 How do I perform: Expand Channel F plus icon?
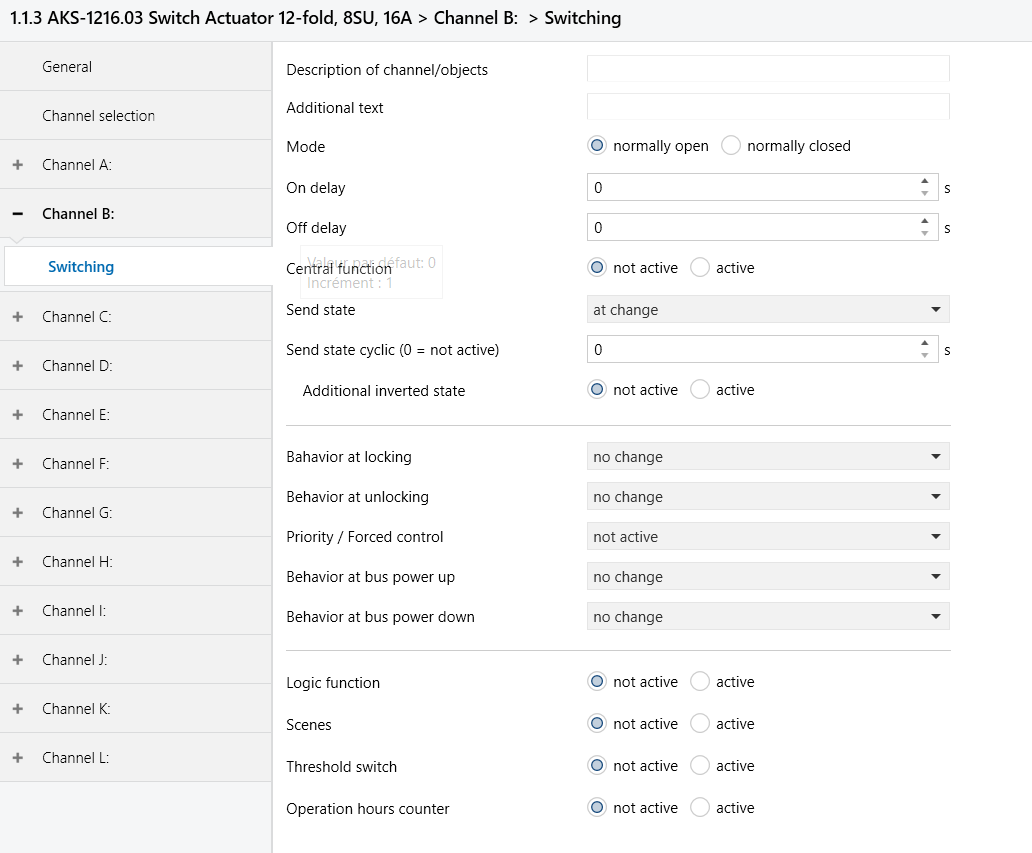[x=18, y=464]
